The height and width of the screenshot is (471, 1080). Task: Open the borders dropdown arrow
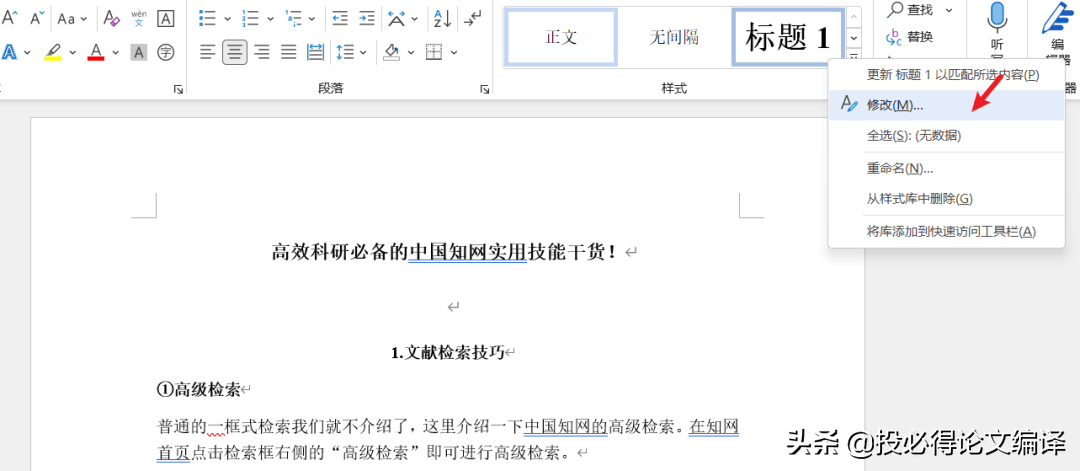pyautogui.click(x=453, y=52)
